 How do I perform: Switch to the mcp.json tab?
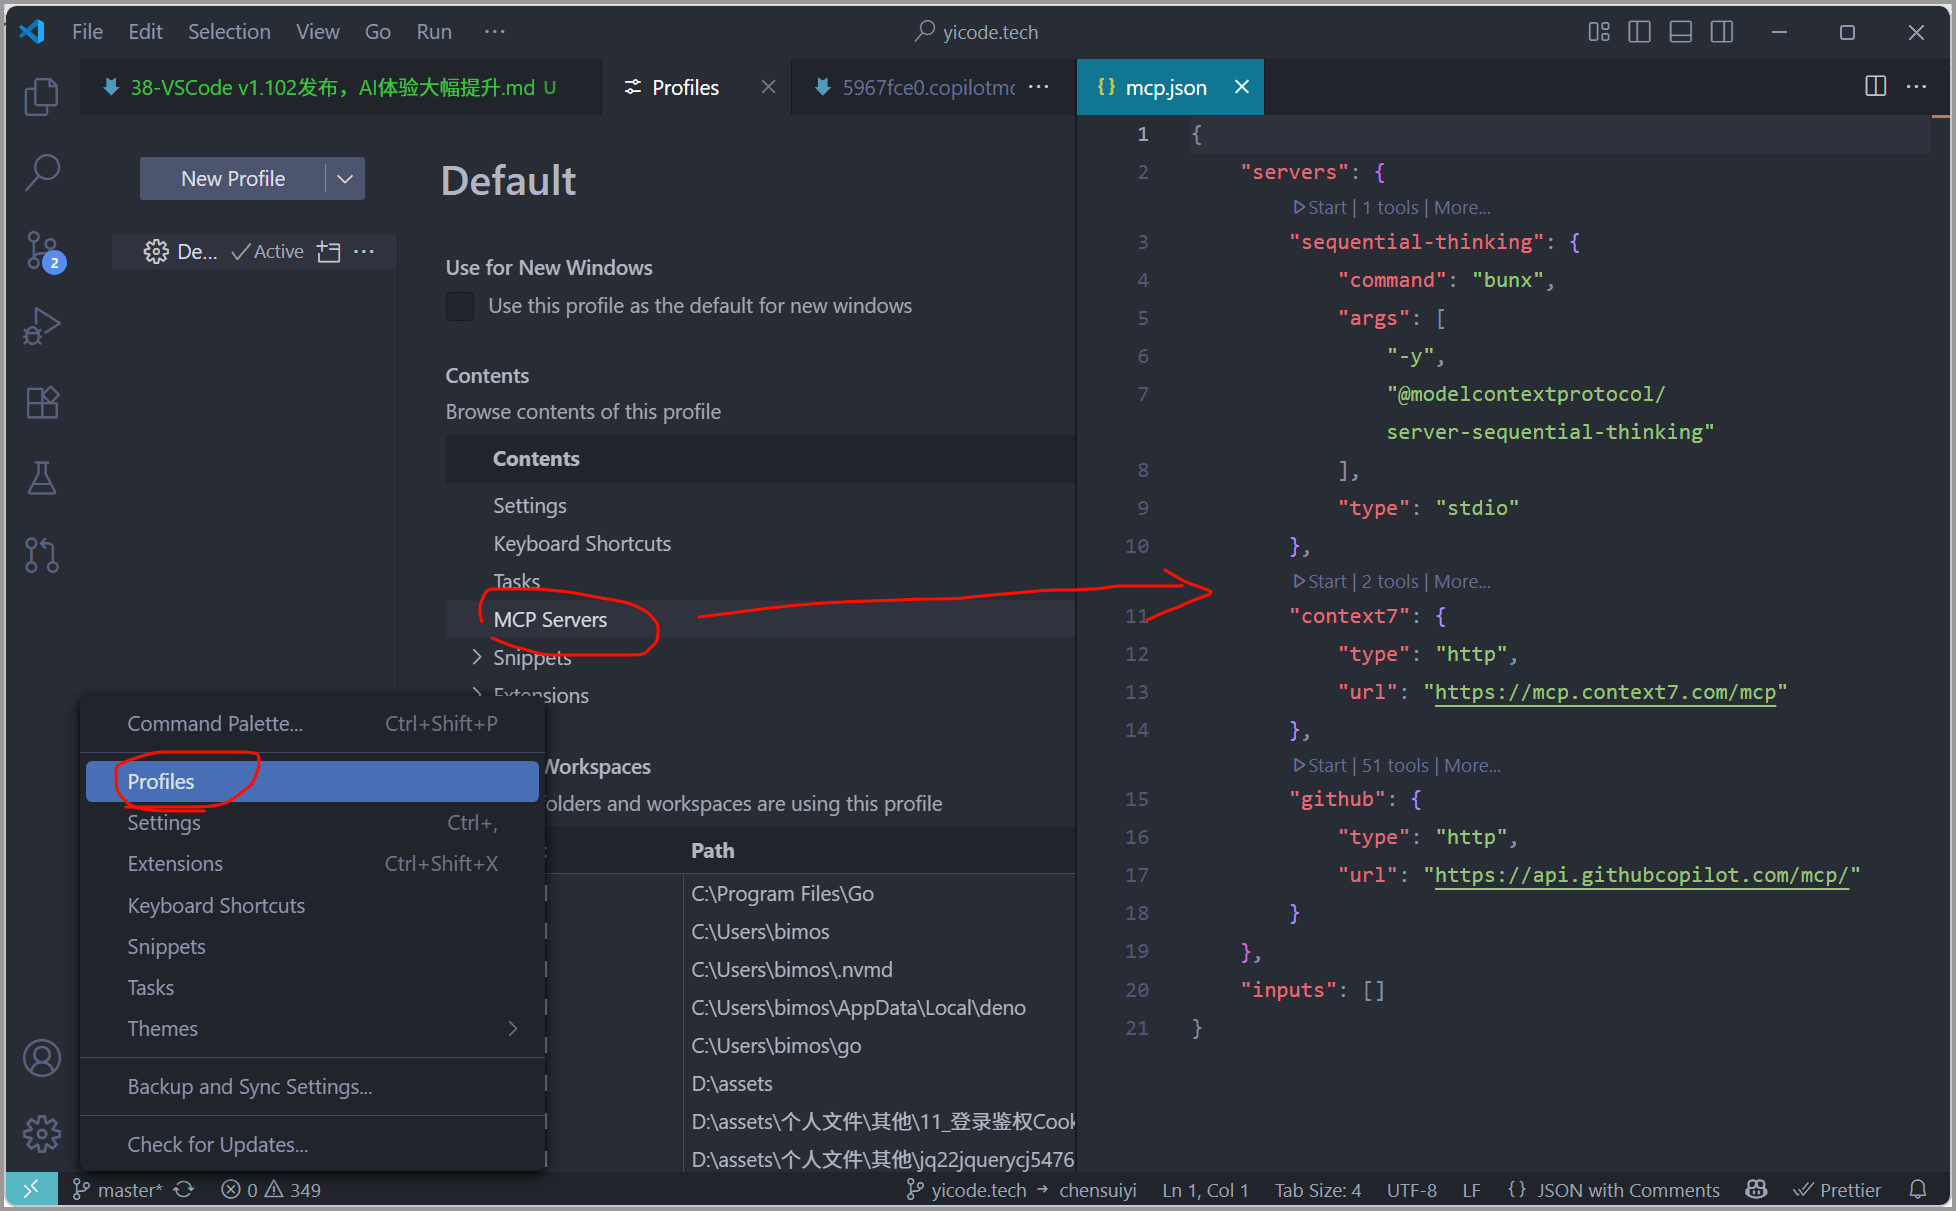[x=1165, y=88]
